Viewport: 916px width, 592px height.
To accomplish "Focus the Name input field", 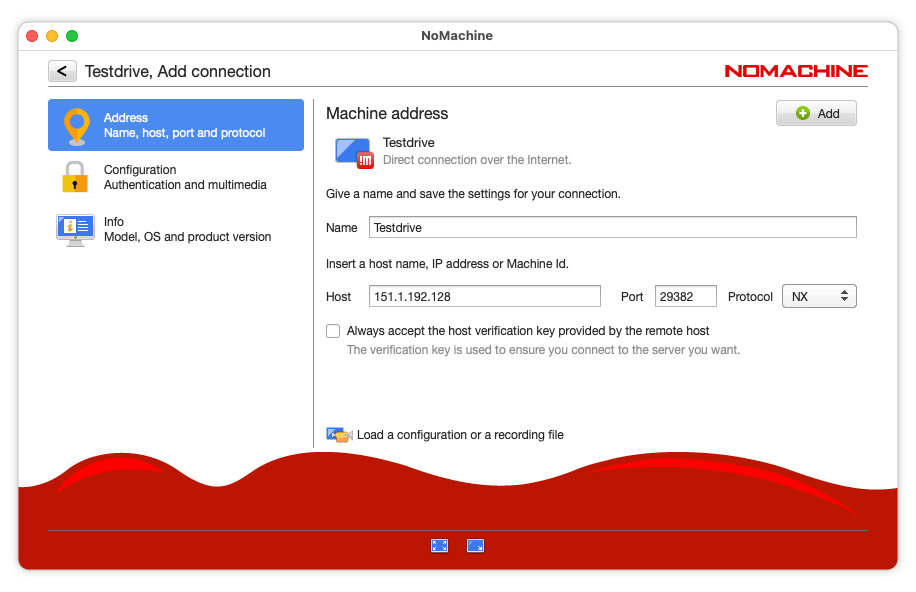I will click(612, 227).
